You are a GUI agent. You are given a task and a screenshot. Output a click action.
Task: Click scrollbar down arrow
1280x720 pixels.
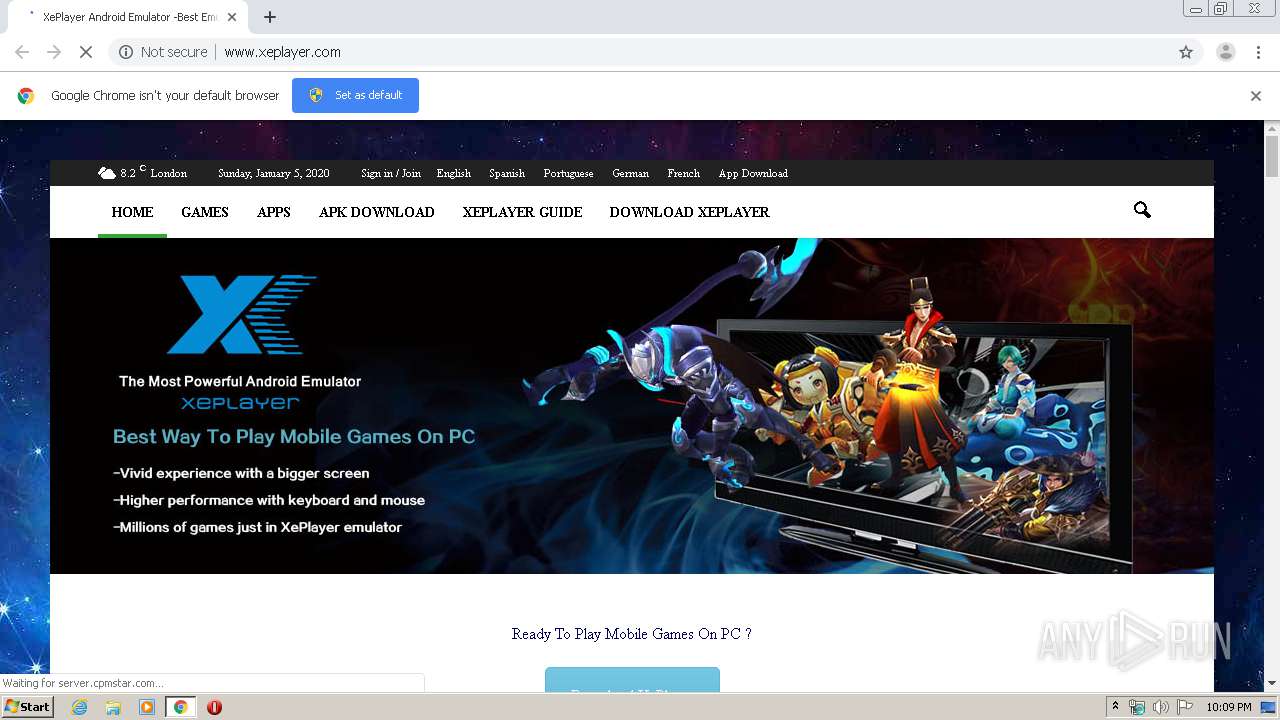pos(1272,683)
